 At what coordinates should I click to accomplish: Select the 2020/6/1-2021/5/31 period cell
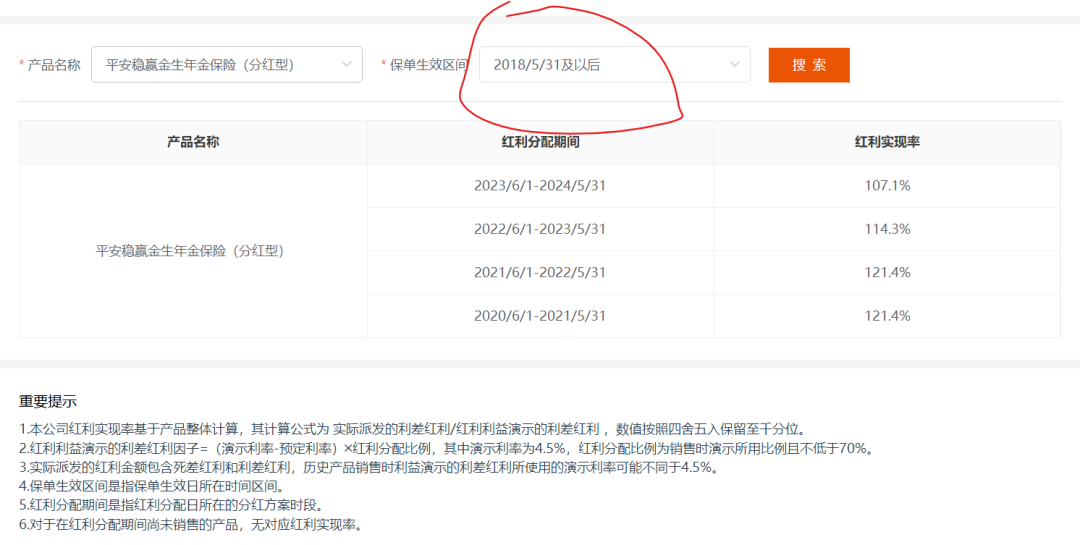coord(540,316)
